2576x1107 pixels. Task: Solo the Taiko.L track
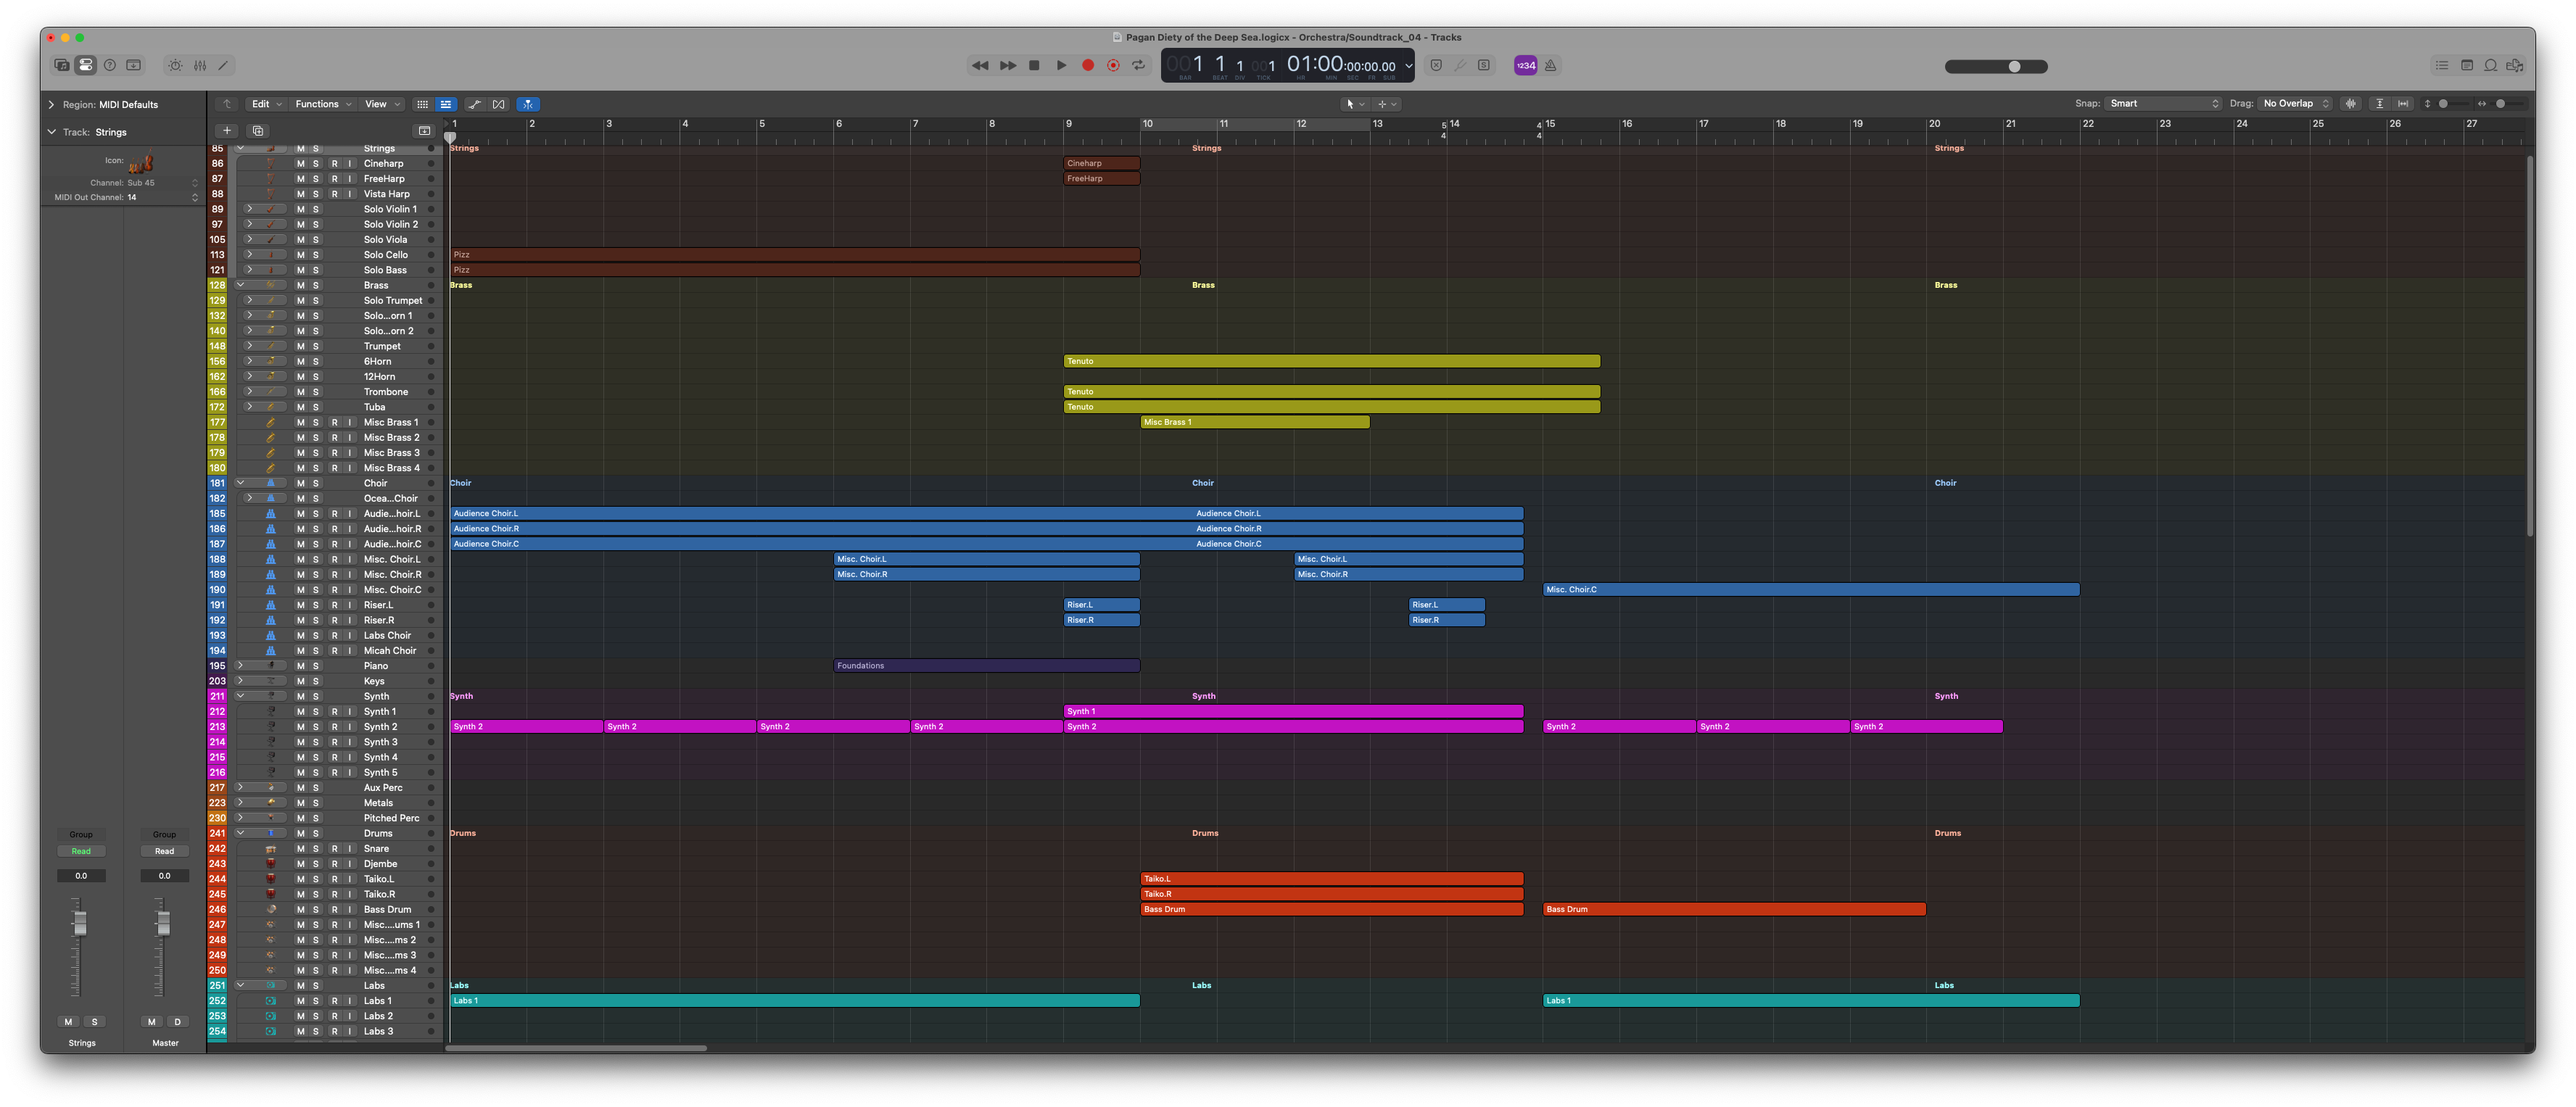coord(316,879)
